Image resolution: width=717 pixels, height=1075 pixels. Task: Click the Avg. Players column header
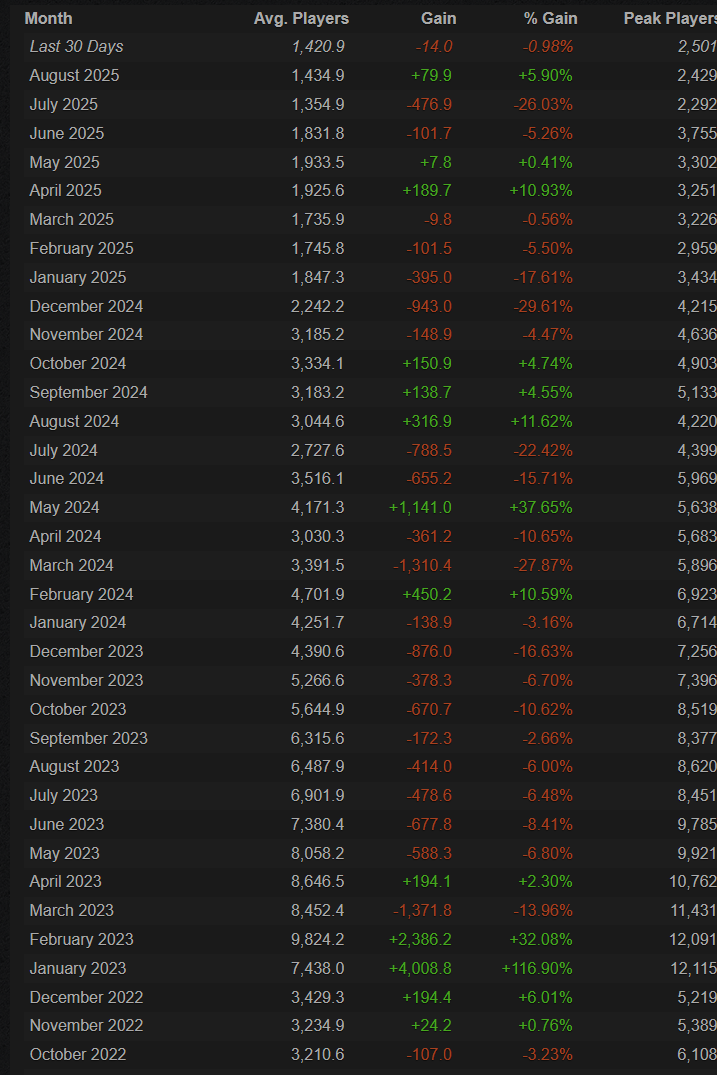point(299,18)
